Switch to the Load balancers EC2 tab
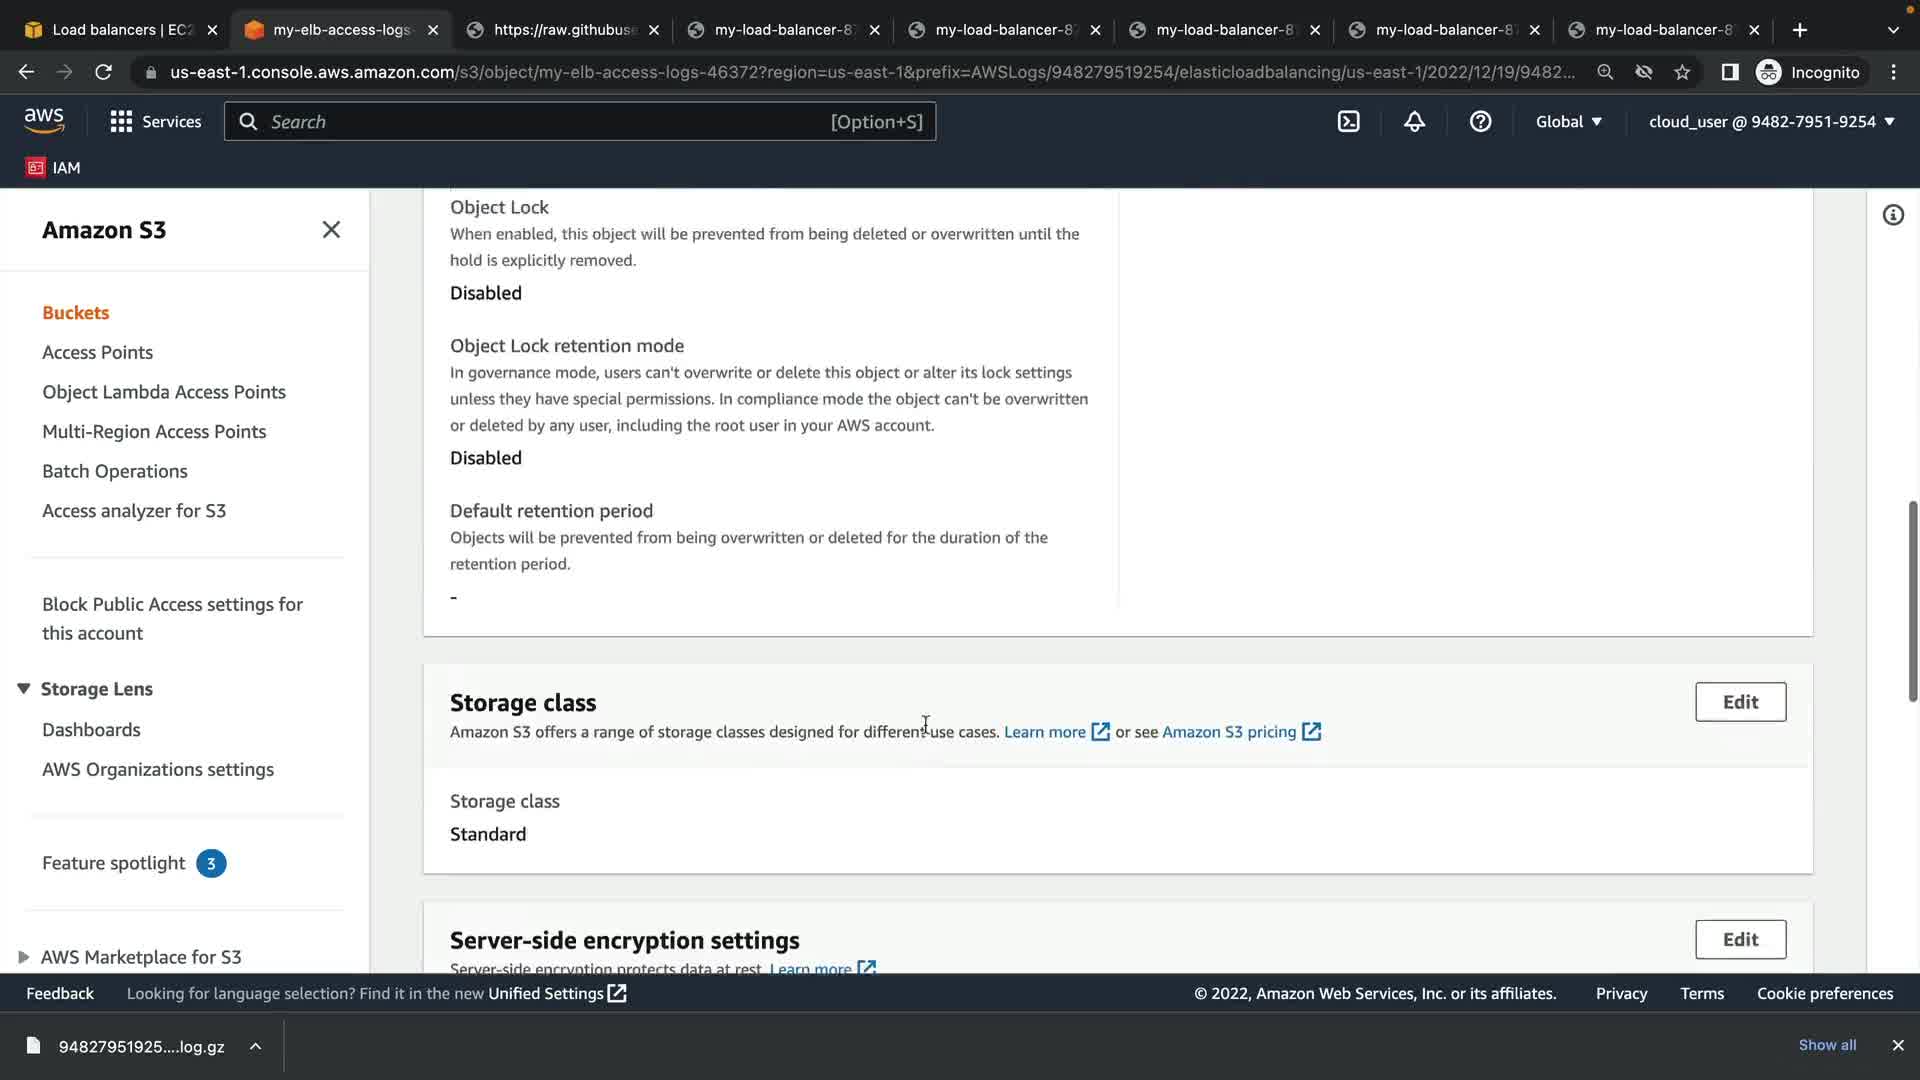This screenshot has width=1920, height=1080. pos(120,30)
